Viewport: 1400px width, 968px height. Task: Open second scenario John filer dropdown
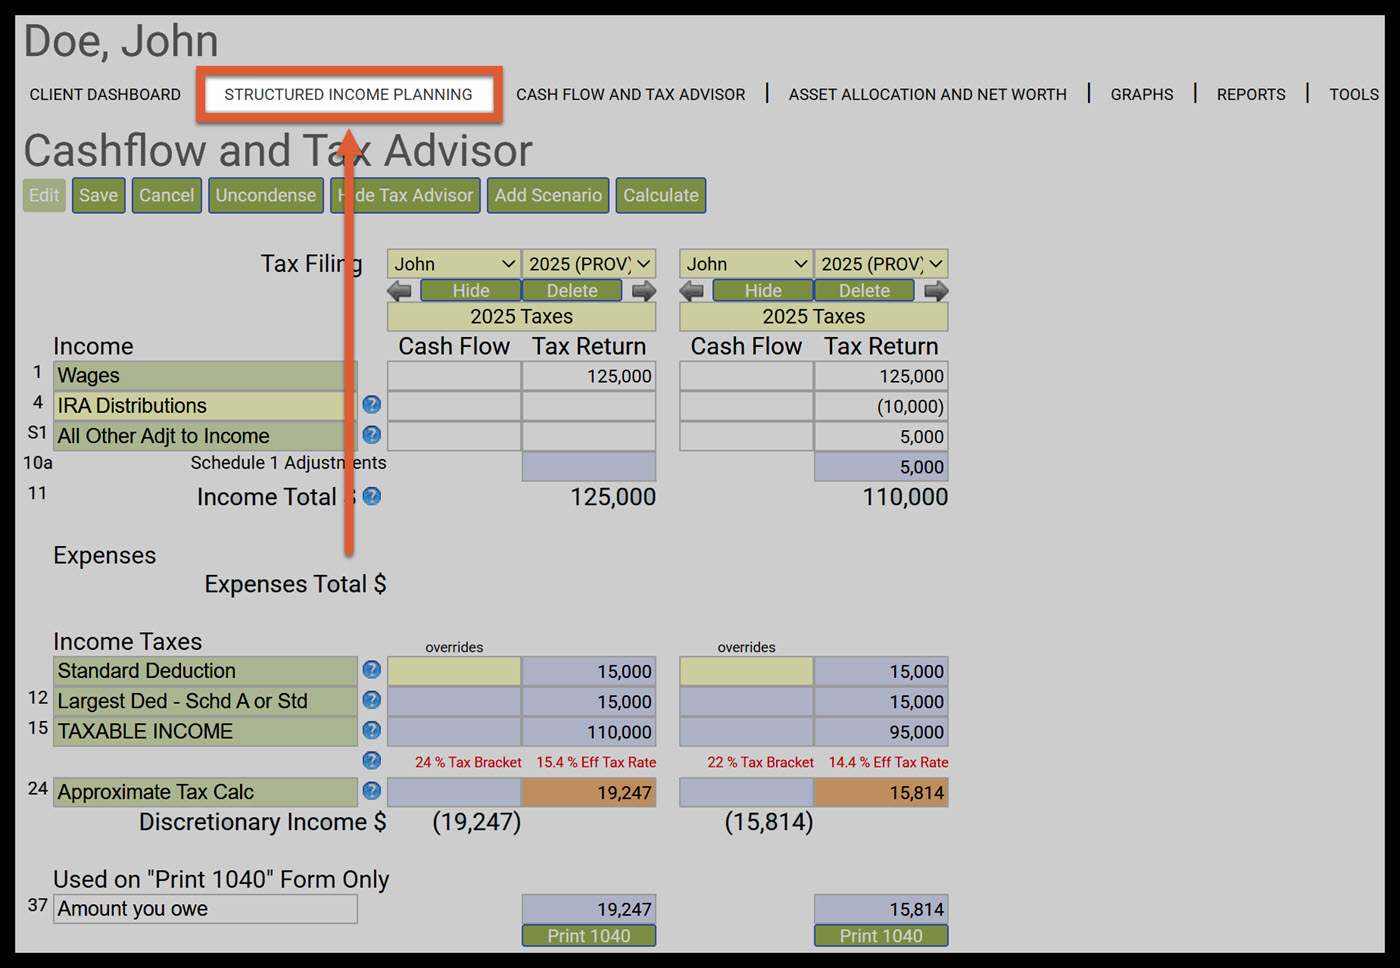[x=746, y=264]
